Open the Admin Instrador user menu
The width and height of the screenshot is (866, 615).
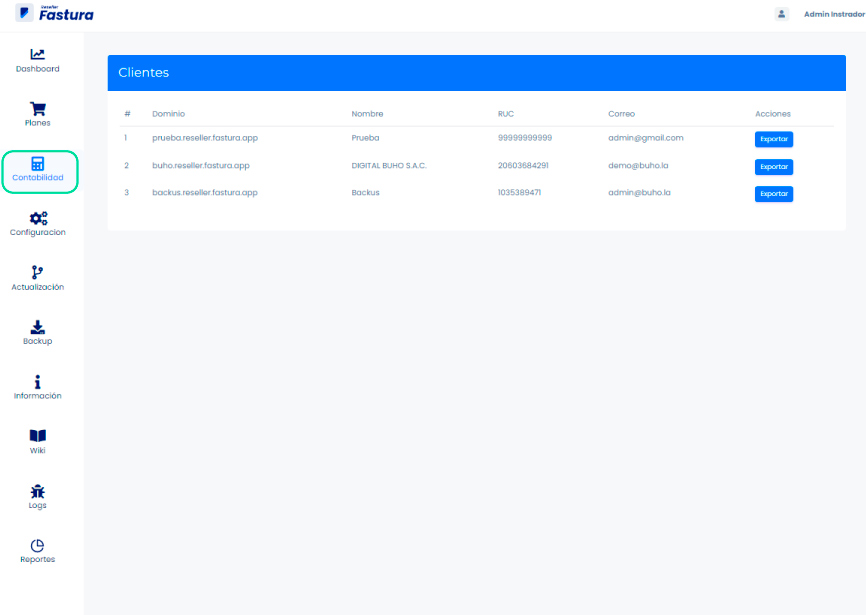(834, 14)
